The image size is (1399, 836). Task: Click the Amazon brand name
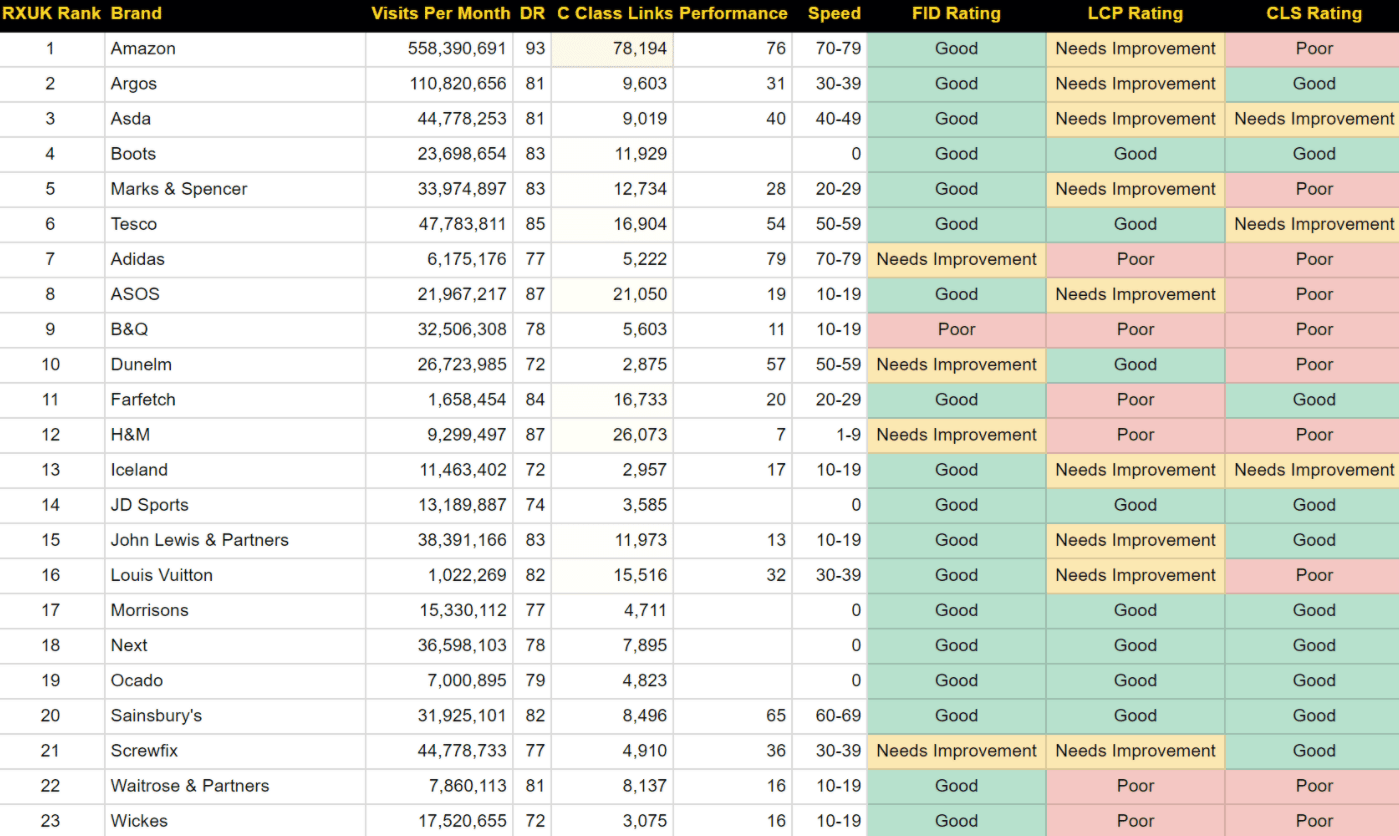coord(143,48)
